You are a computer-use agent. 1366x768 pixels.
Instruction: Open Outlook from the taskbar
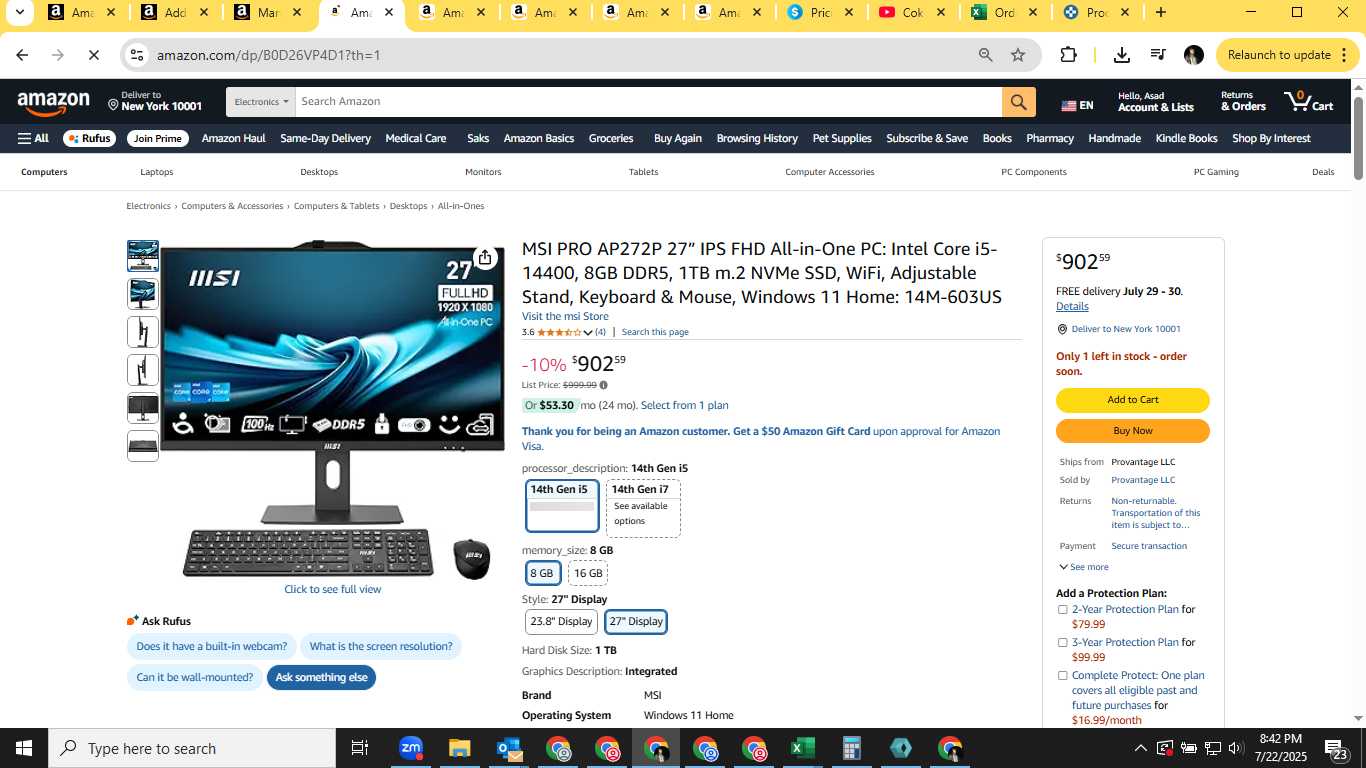click(x=509, y=748)
